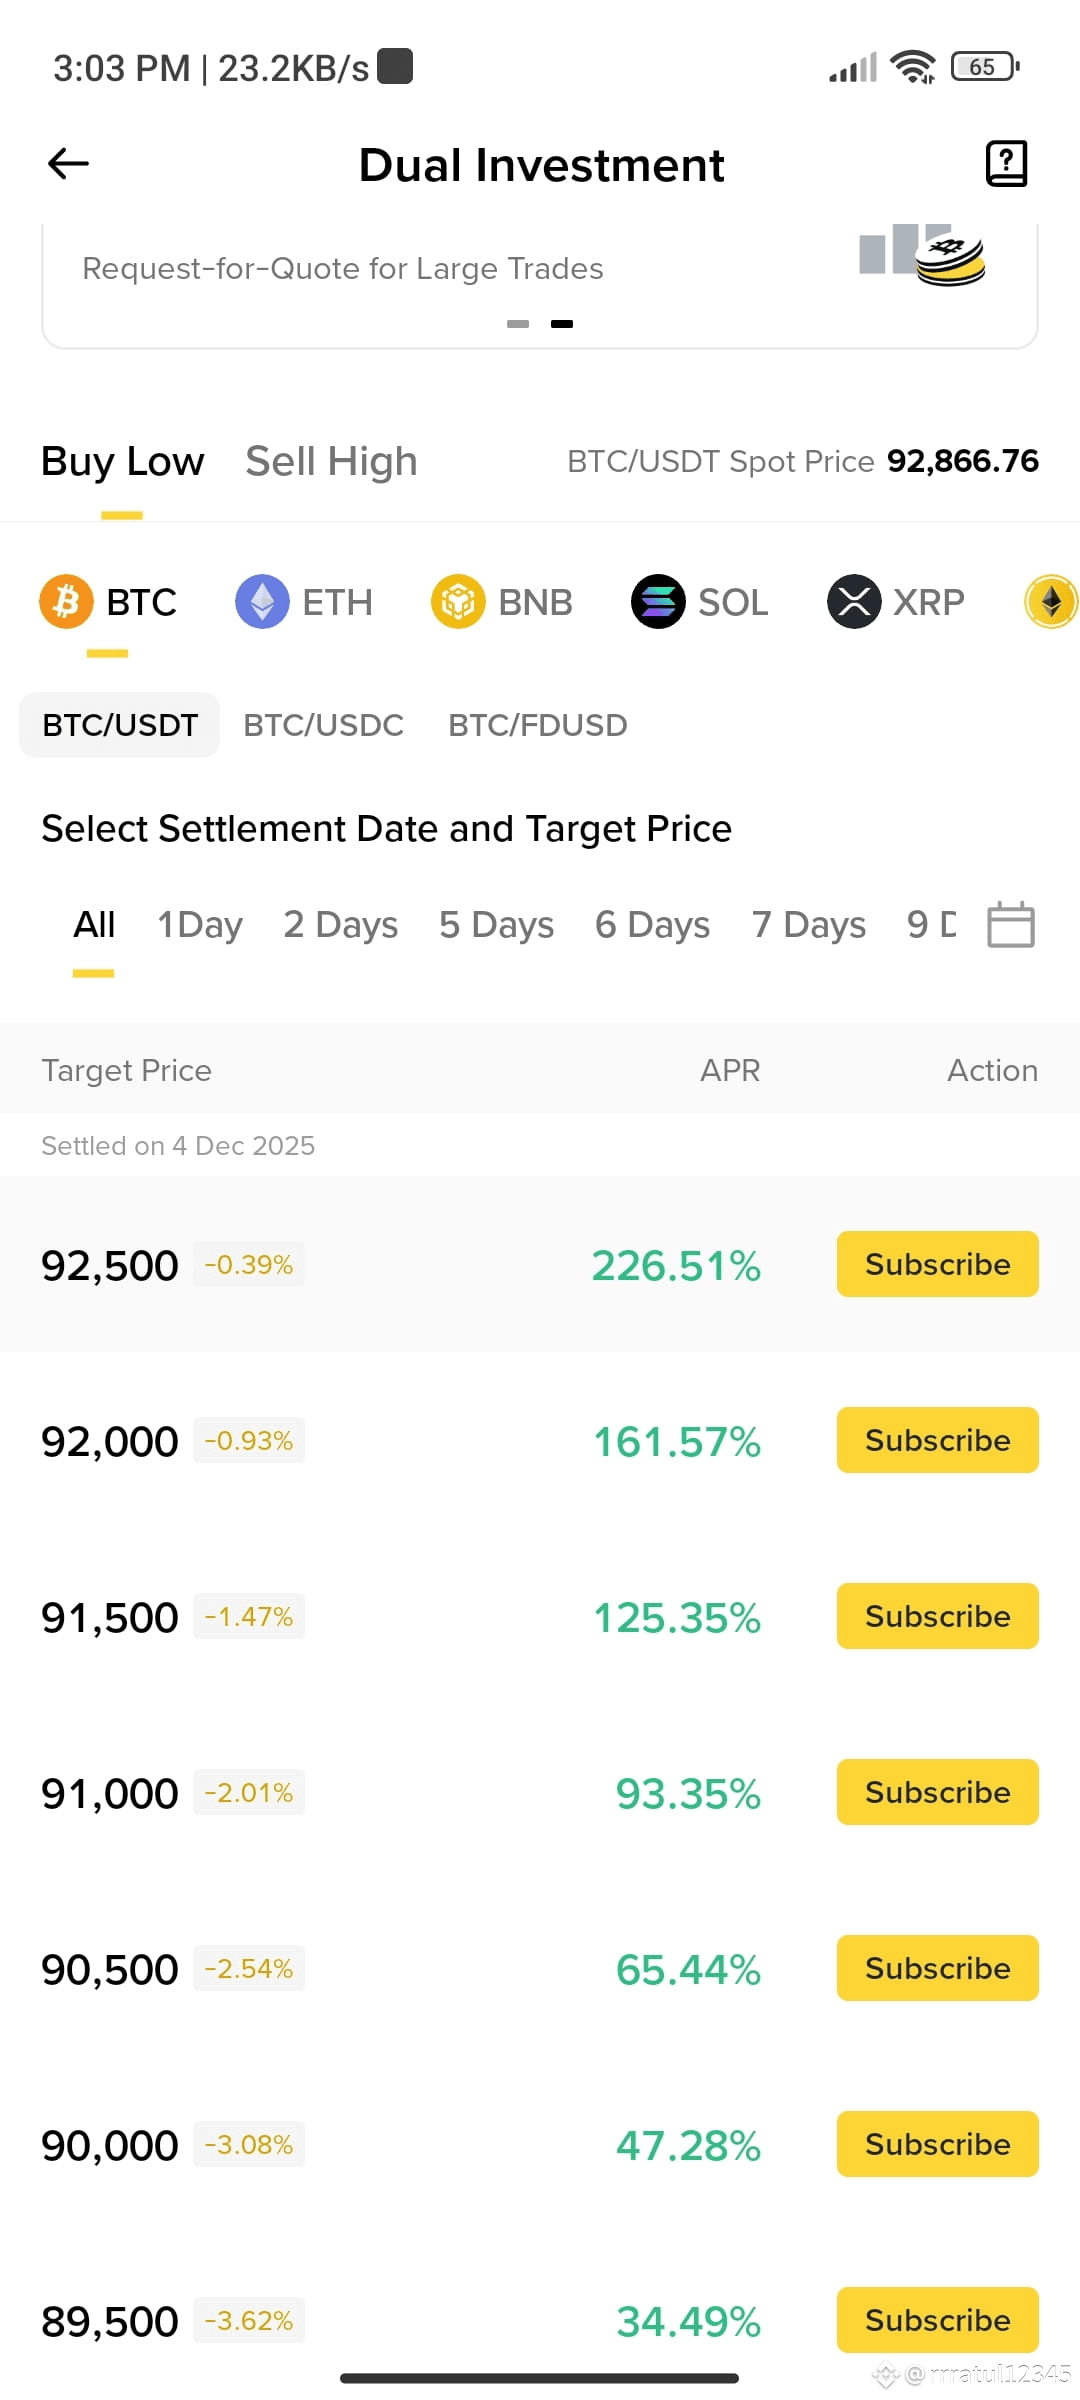Subscribe to the 92,500 target price
The width and height of the screenshot is (1080, 2400).
(x=937, y=1264)
